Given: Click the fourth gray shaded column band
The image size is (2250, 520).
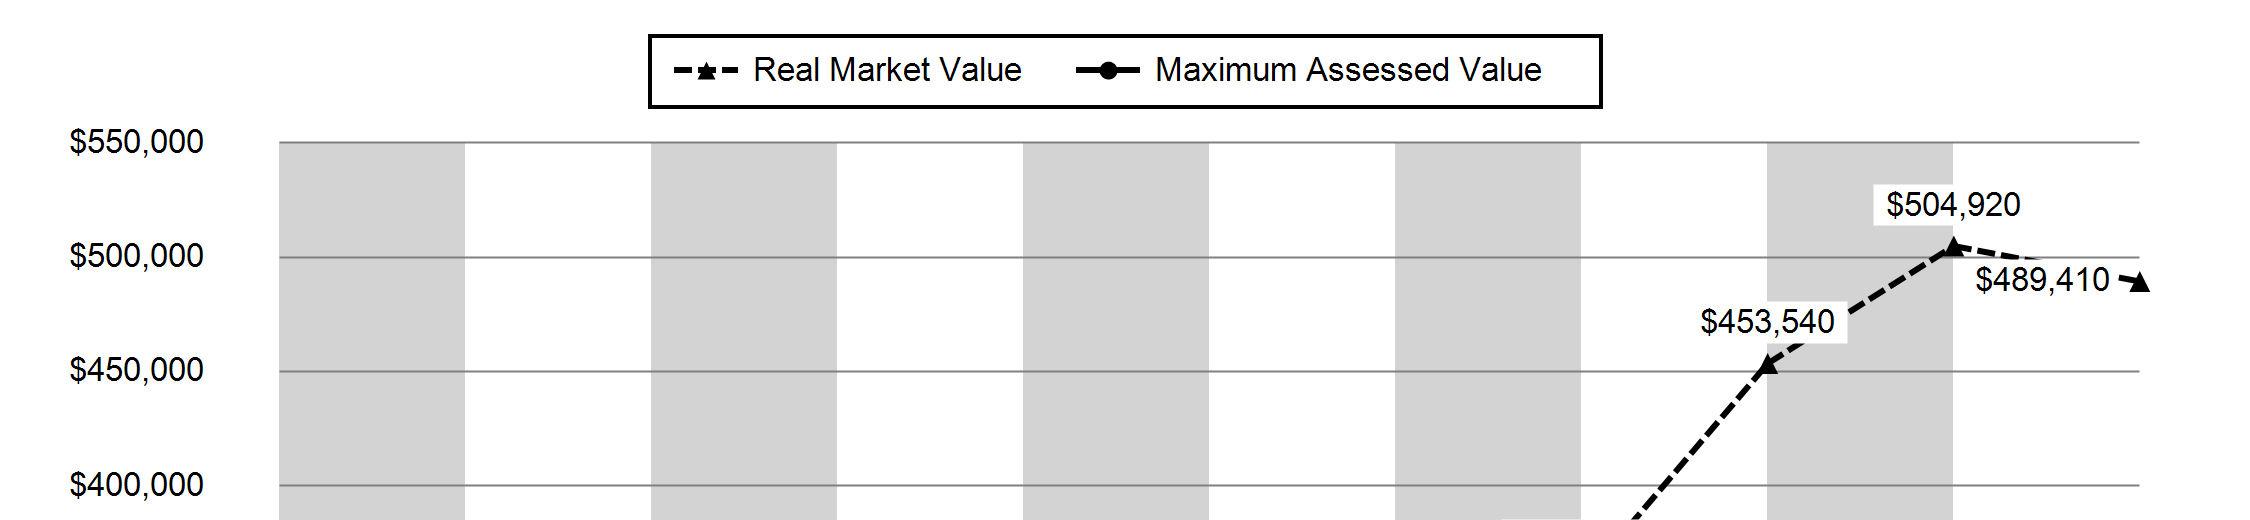Looking at the screenshot, I should point(1488,331).
